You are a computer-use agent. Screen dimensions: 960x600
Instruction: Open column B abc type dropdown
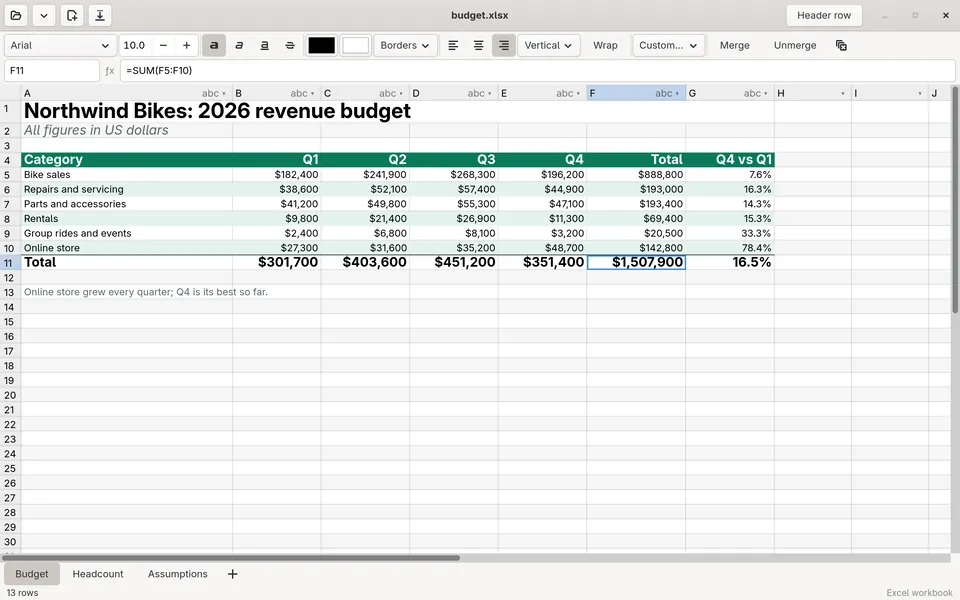click(x=302, y=93)
